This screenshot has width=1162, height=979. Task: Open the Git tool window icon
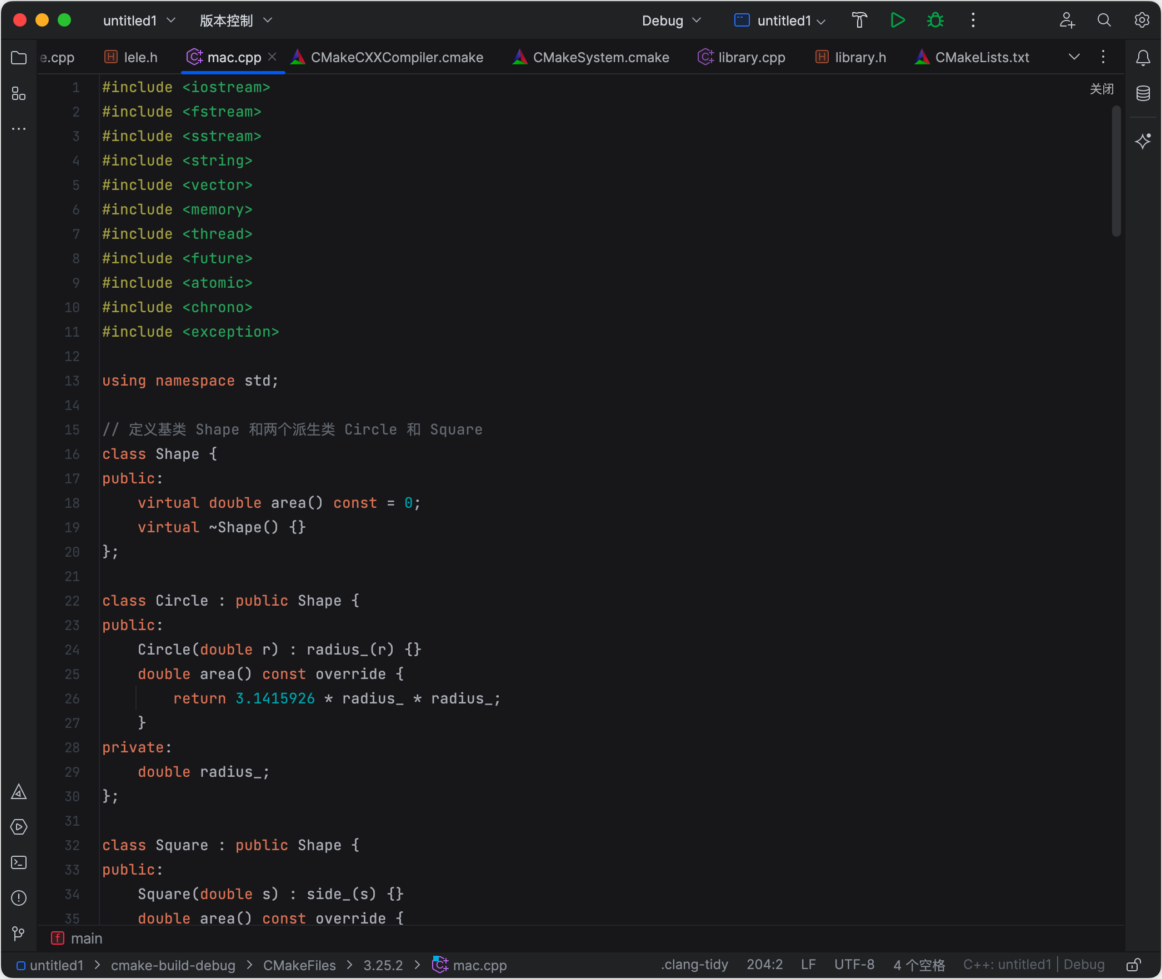pyautogui.click(x=19, y=934)
